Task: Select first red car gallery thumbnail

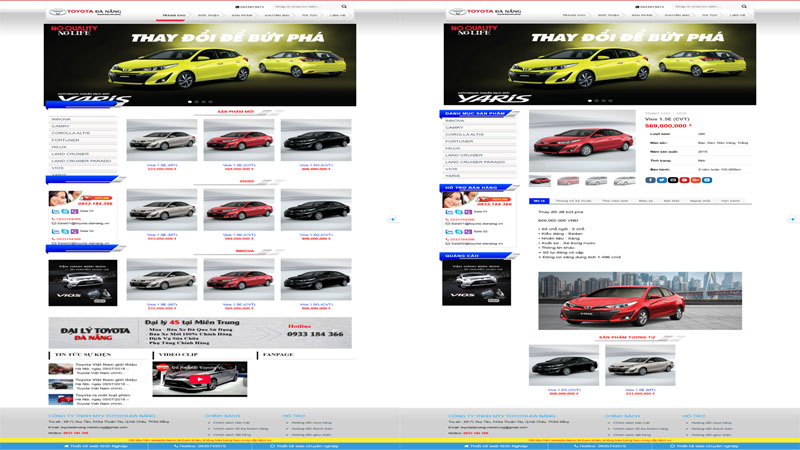Action: point(540,181)
